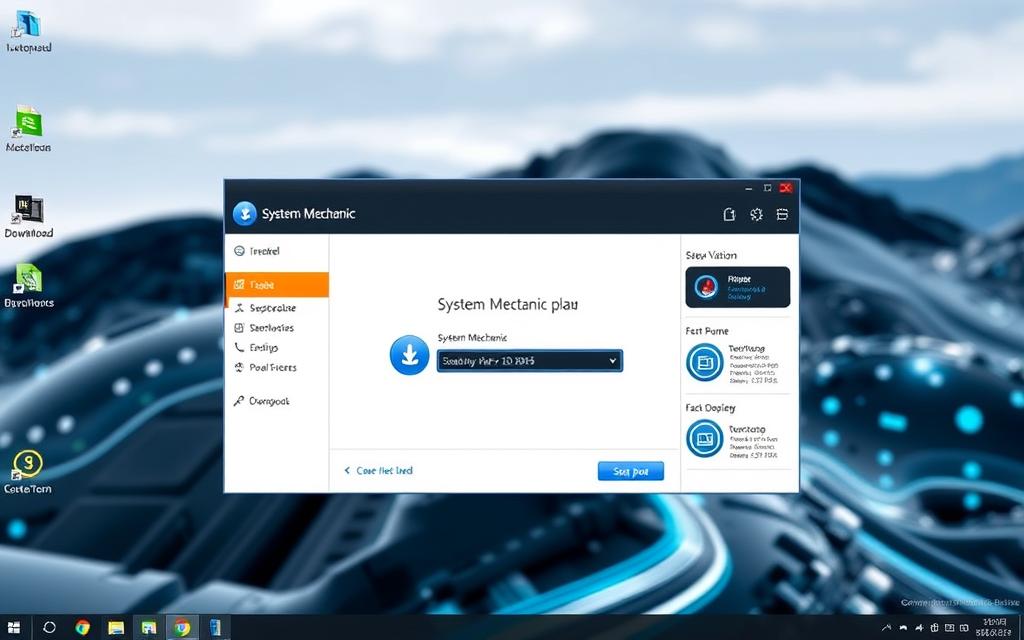The width and height of the screenshot is (1024, 640).
Task: Click the round icon under Fact Pome
Action: click(x=705, y=362)
